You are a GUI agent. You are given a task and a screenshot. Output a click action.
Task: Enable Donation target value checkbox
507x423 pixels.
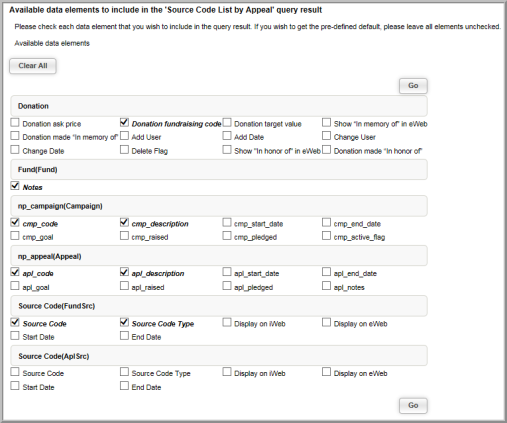[x=227, y=123]
